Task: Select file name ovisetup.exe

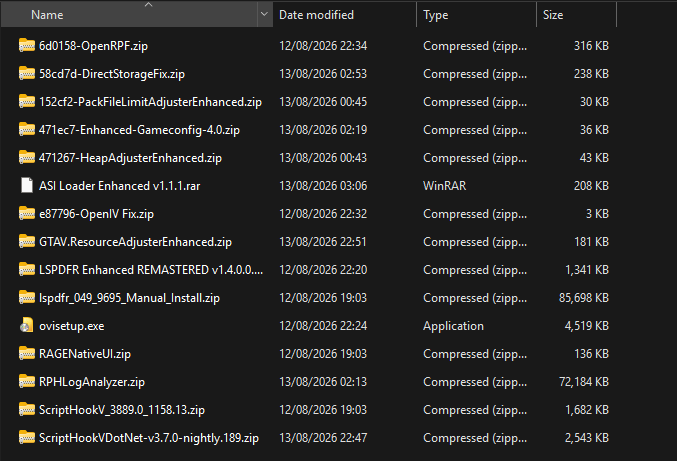Action: tap(72, 326)
